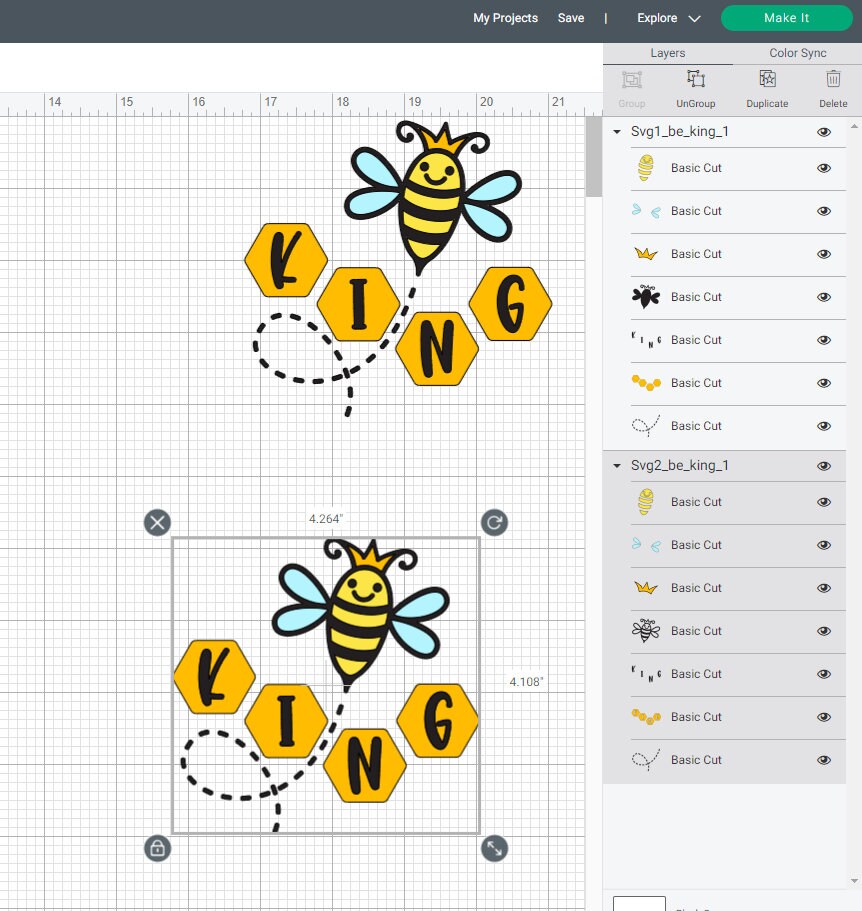
Task: Click the Make It button
Action: tap(787, 18)
